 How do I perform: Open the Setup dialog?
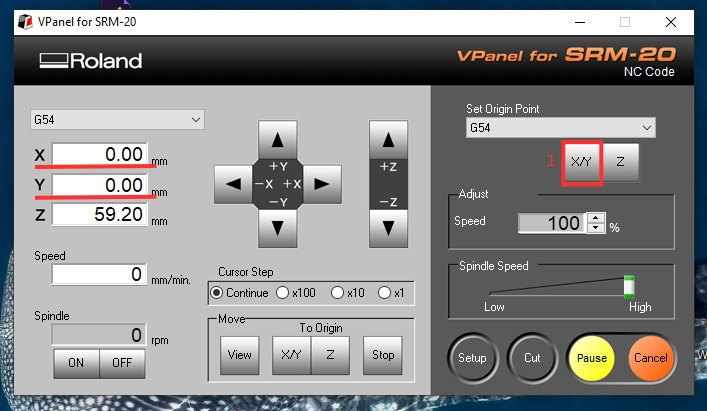click(x=472, y=358)
